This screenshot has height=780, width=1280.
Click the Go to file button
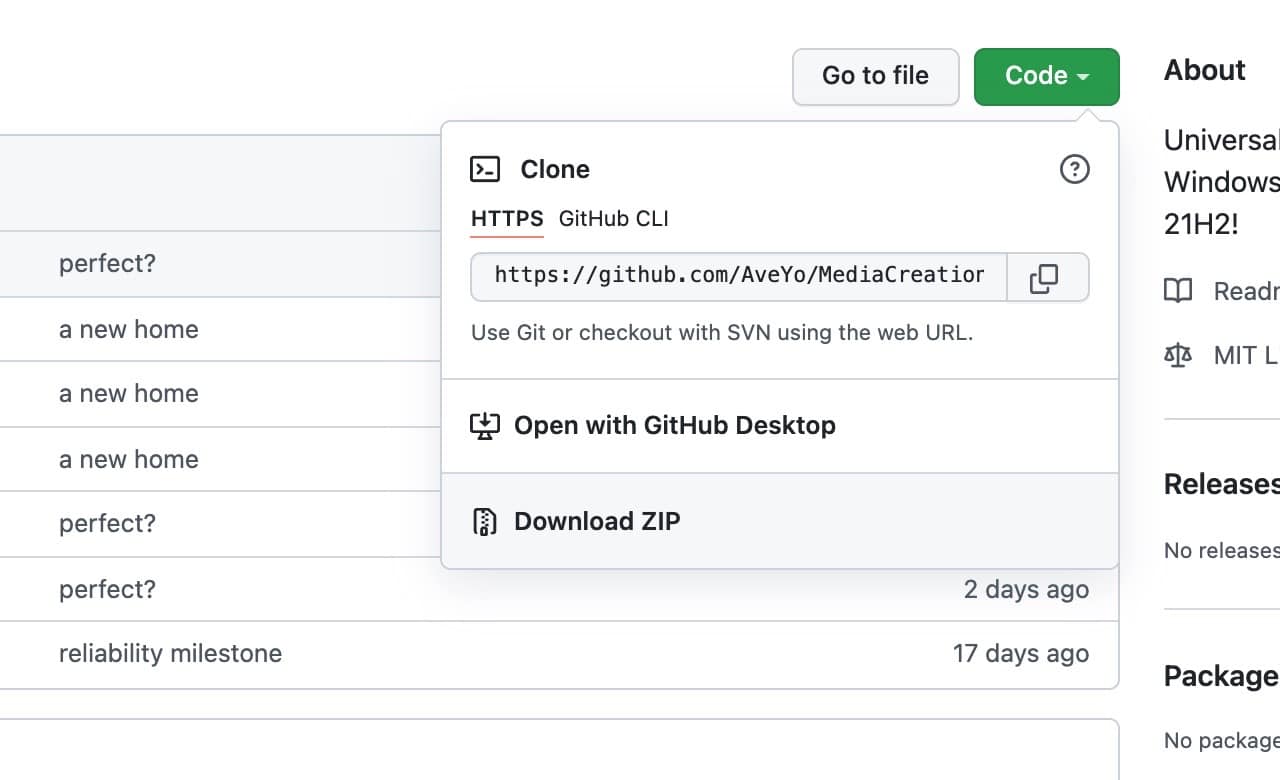coord(875,76)
